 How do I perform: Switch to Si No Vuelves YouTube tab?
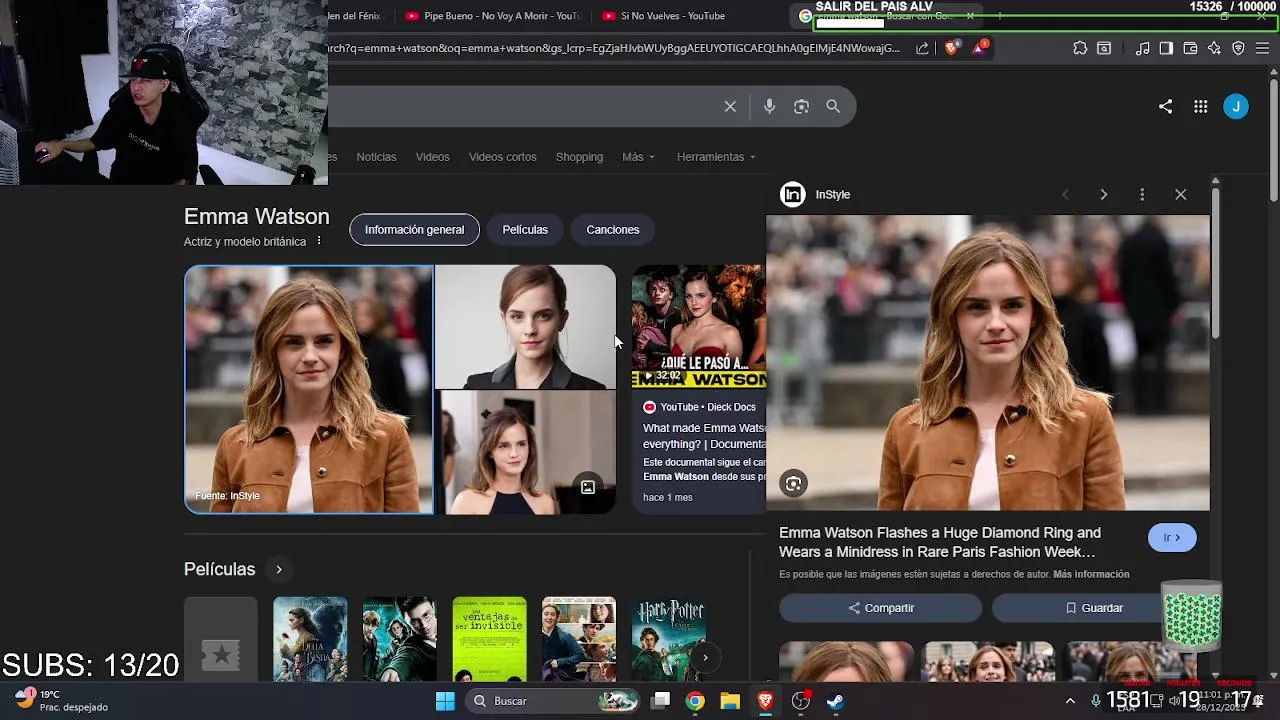[x=665, y=16]
